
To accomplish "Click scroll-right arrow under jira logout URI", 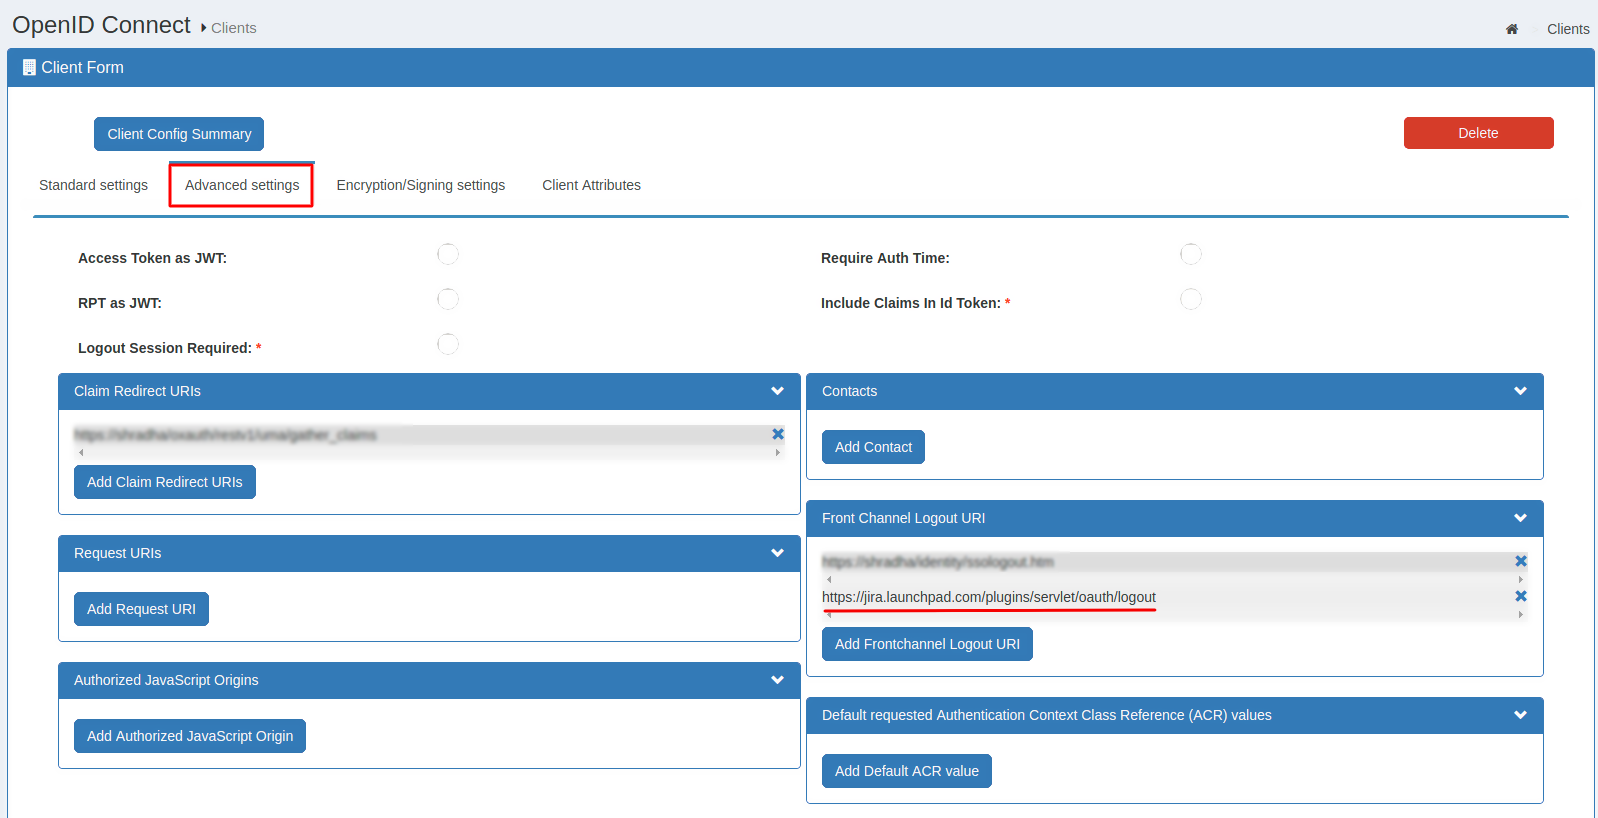I will coord(1521,615).
